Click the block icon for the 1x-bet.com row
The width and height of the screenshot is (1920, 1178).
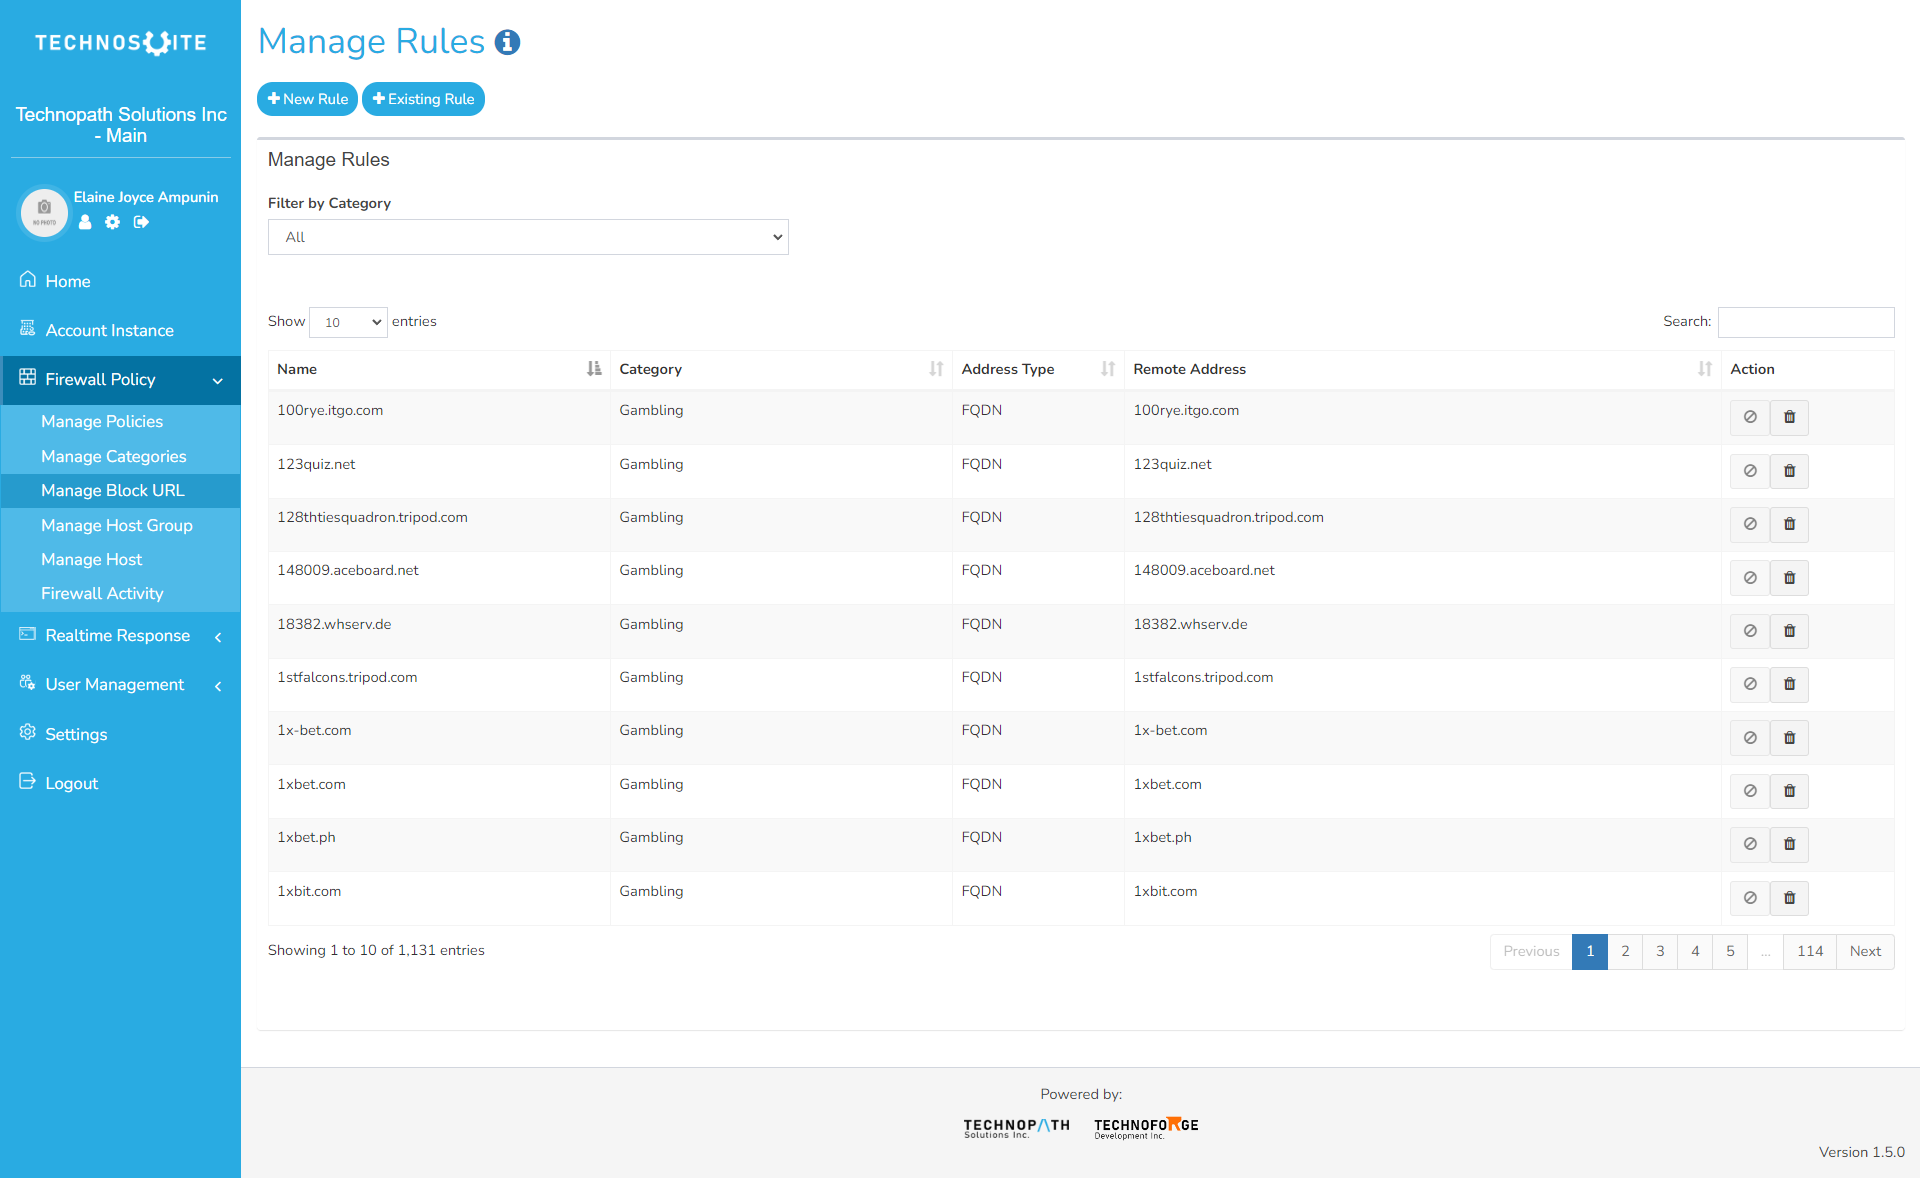pos(1750,738)
